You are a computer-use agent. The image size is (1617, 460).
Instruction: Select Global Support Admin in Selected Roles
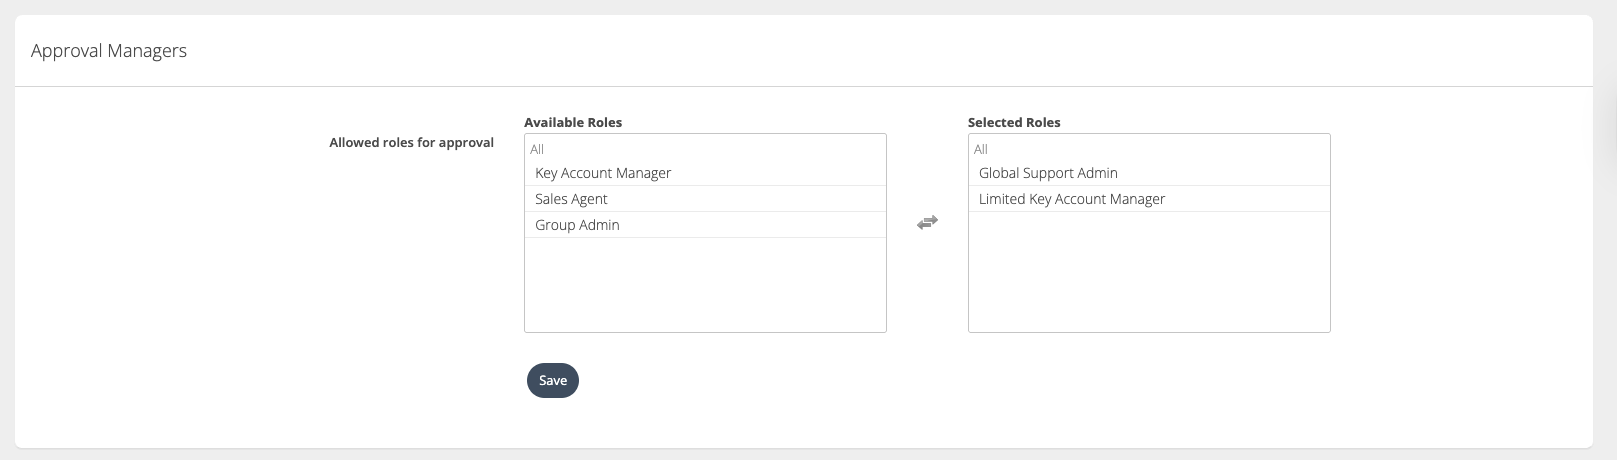[x=1048, y=173]
